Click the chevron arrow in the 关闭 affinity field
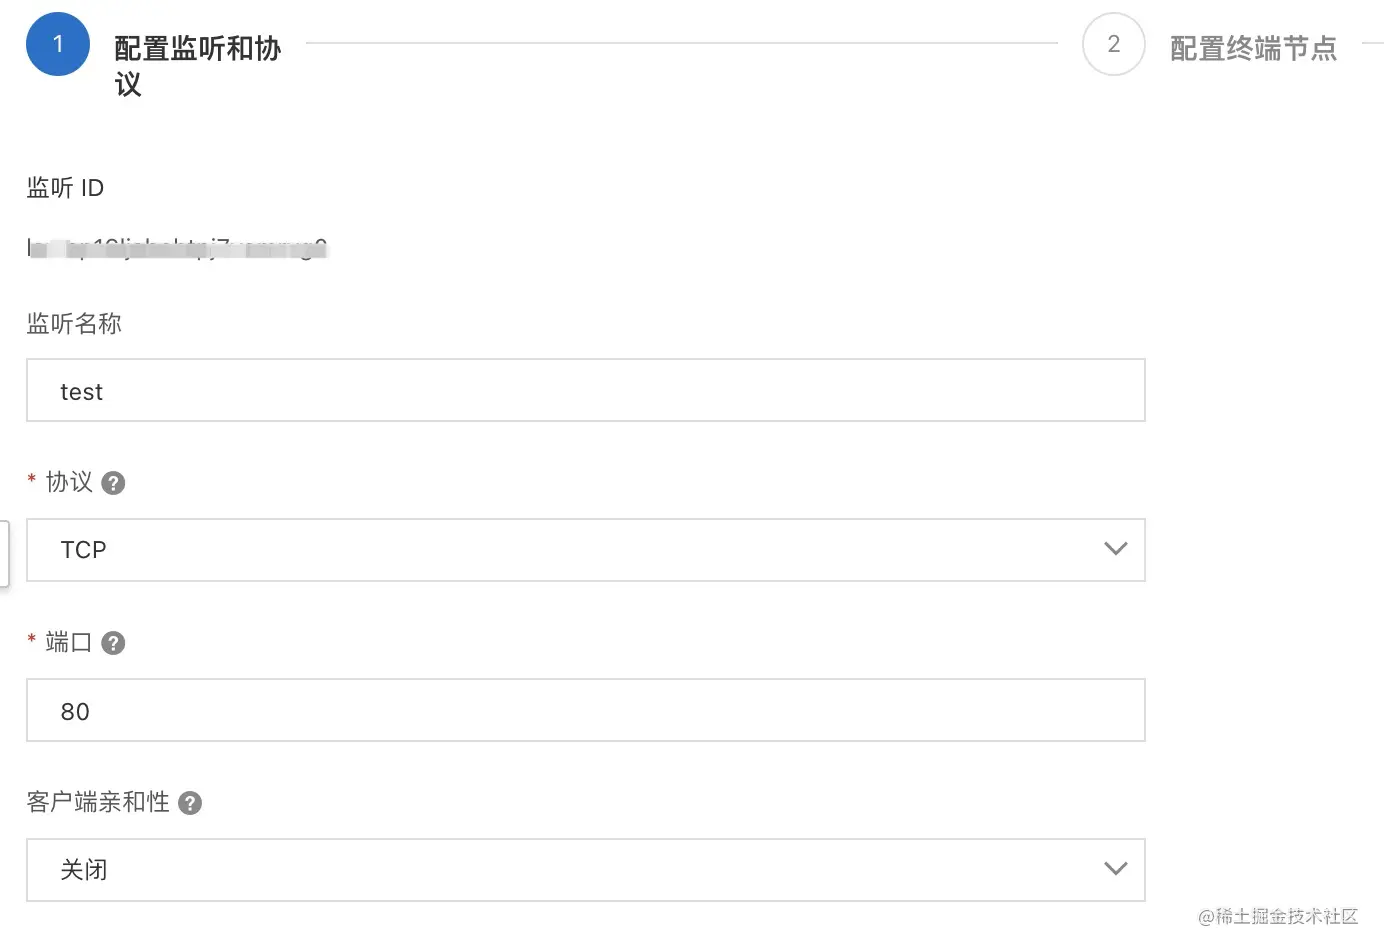 click(x=1115, y=869)
